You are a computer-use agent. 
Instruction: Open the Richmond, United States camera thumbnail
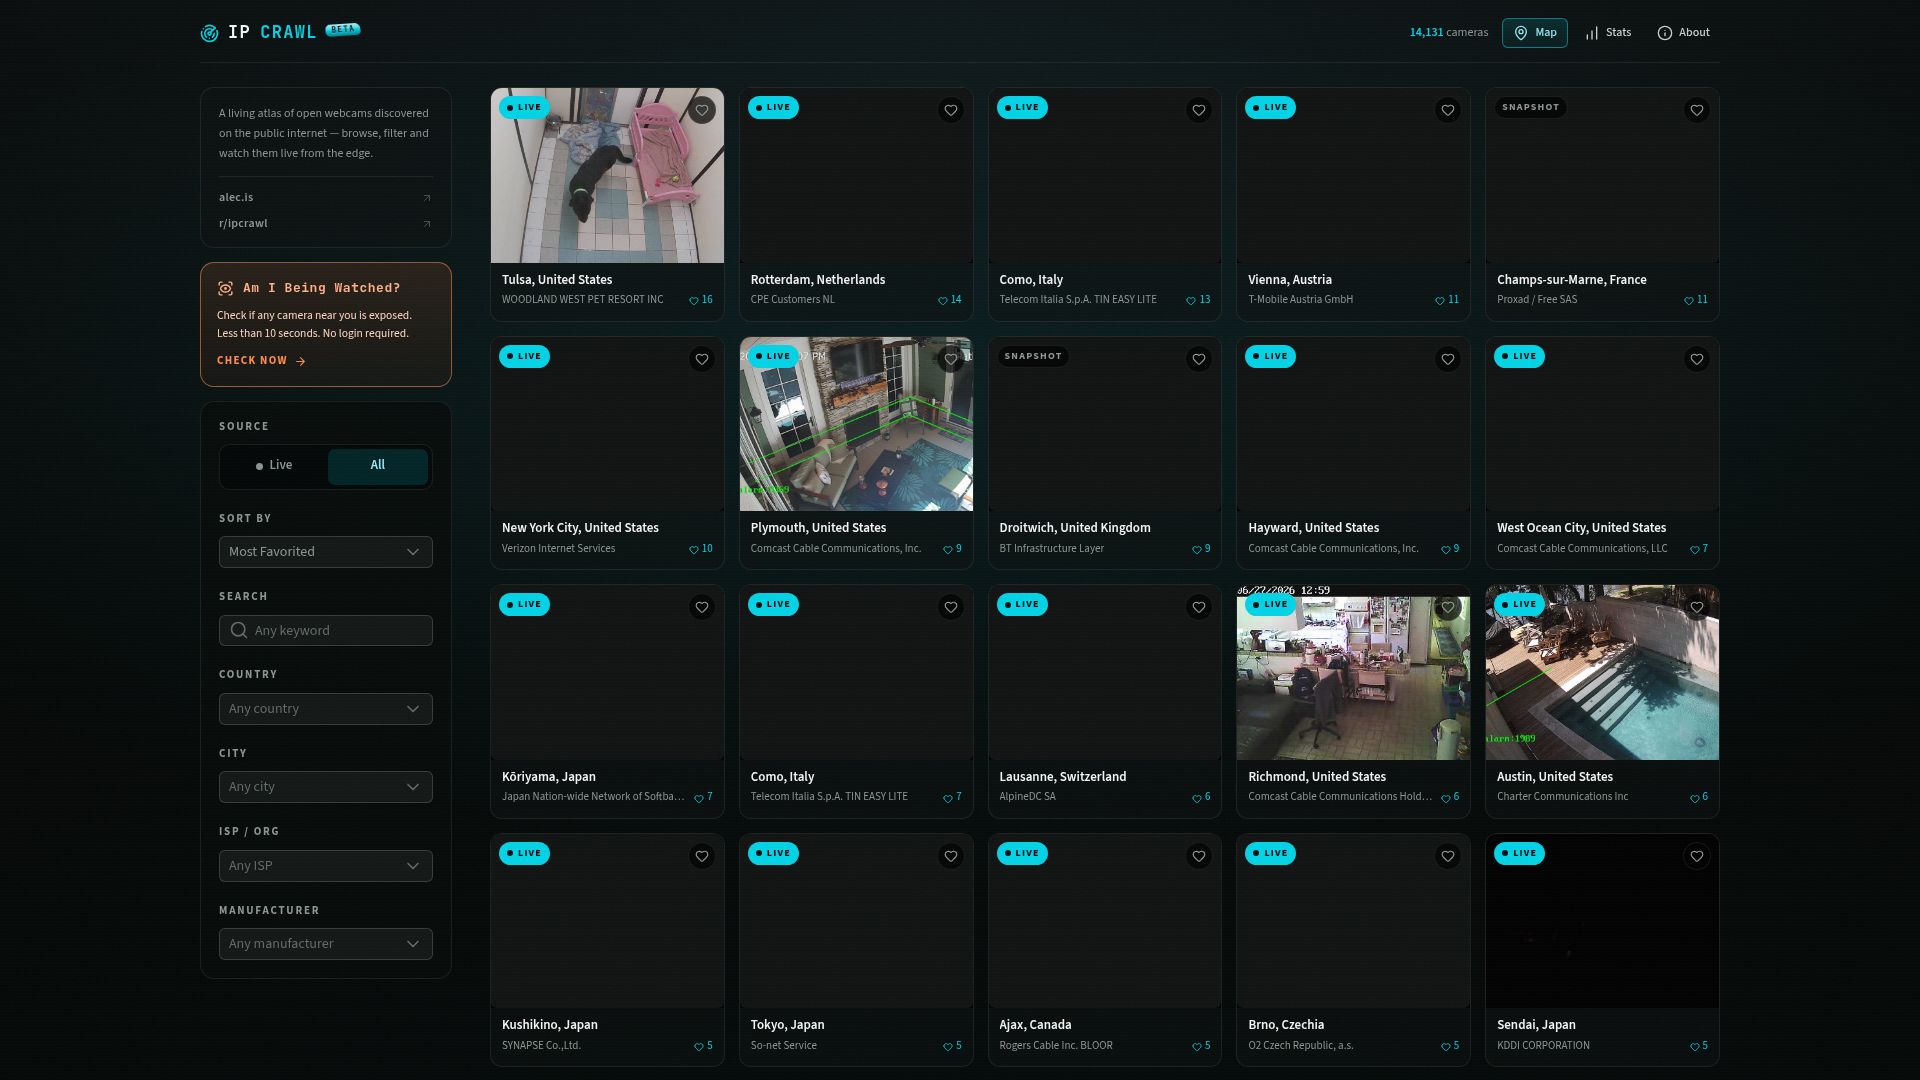[1353, 673]
